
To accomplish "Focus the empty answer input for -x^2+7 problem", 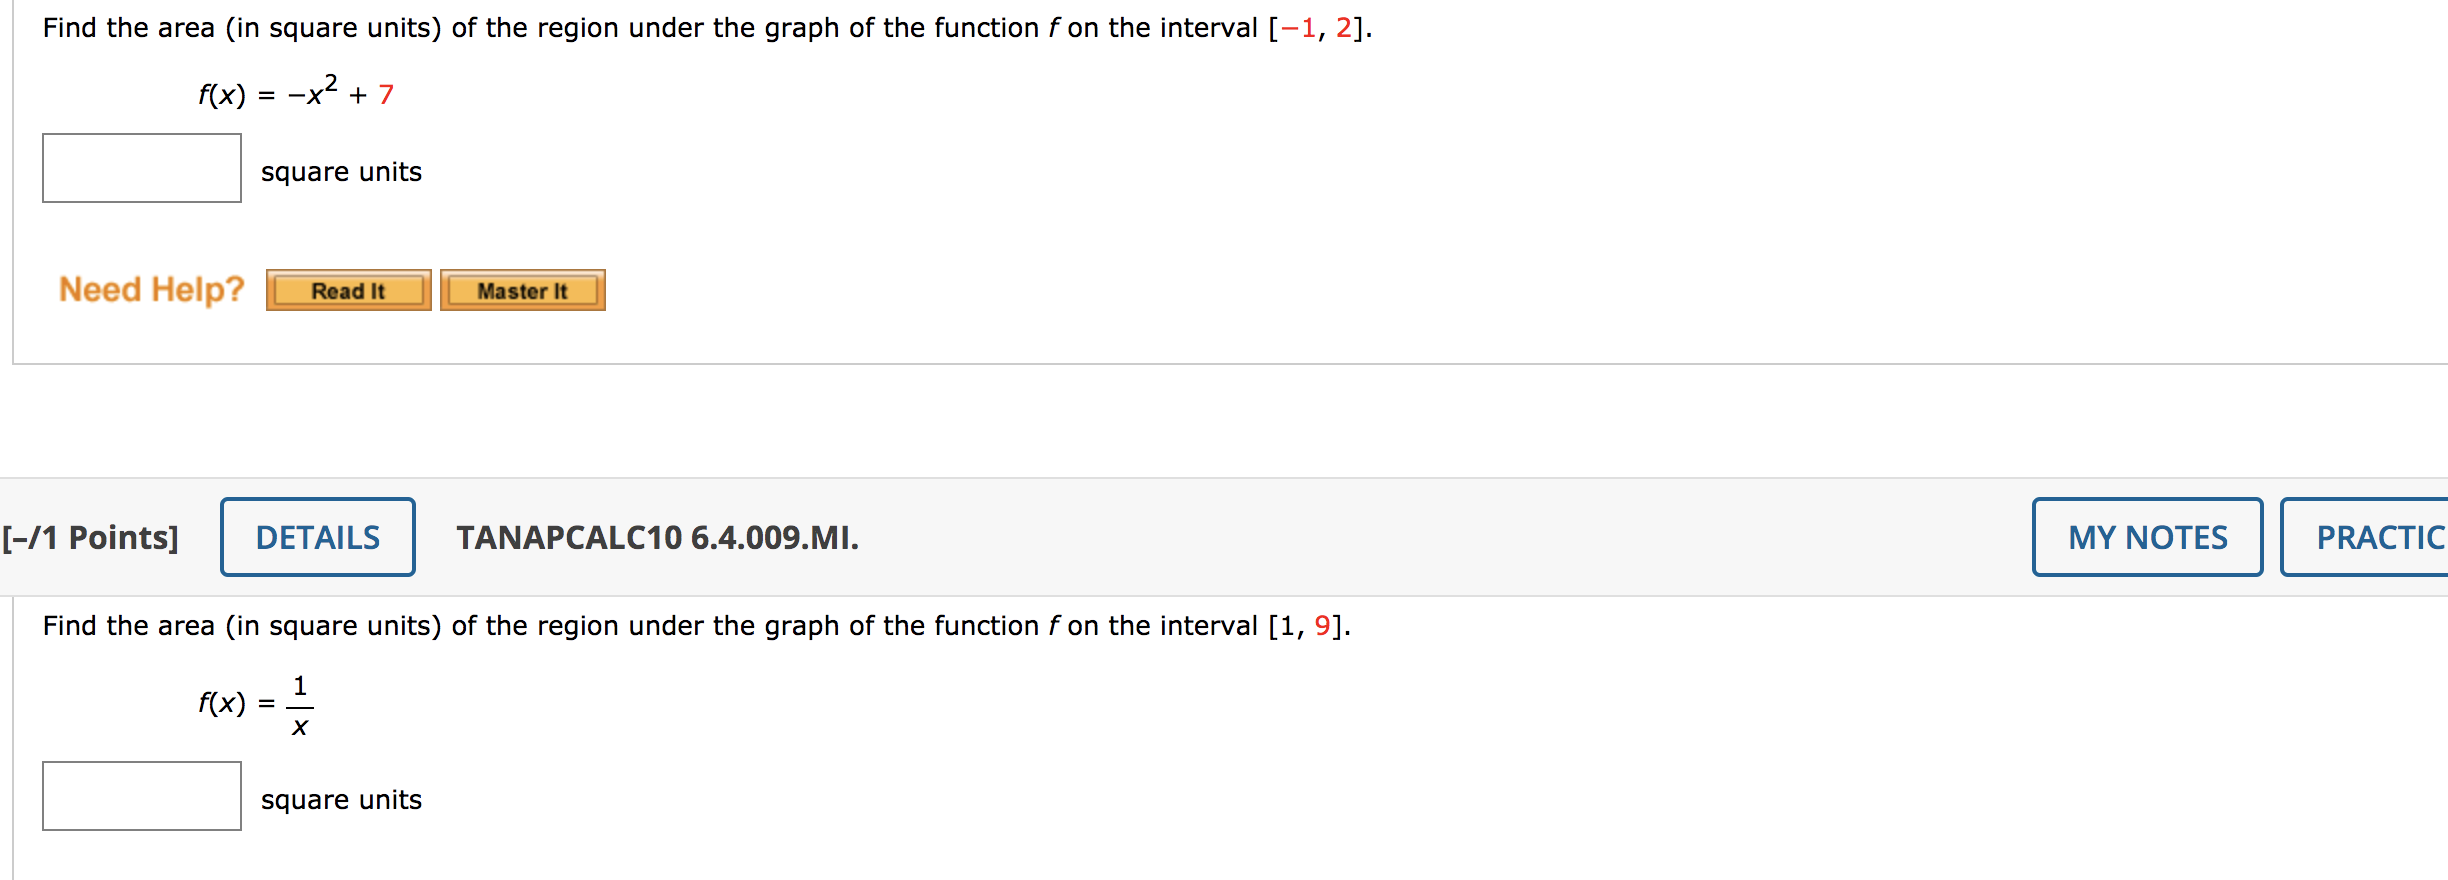I will click(141, 168).
